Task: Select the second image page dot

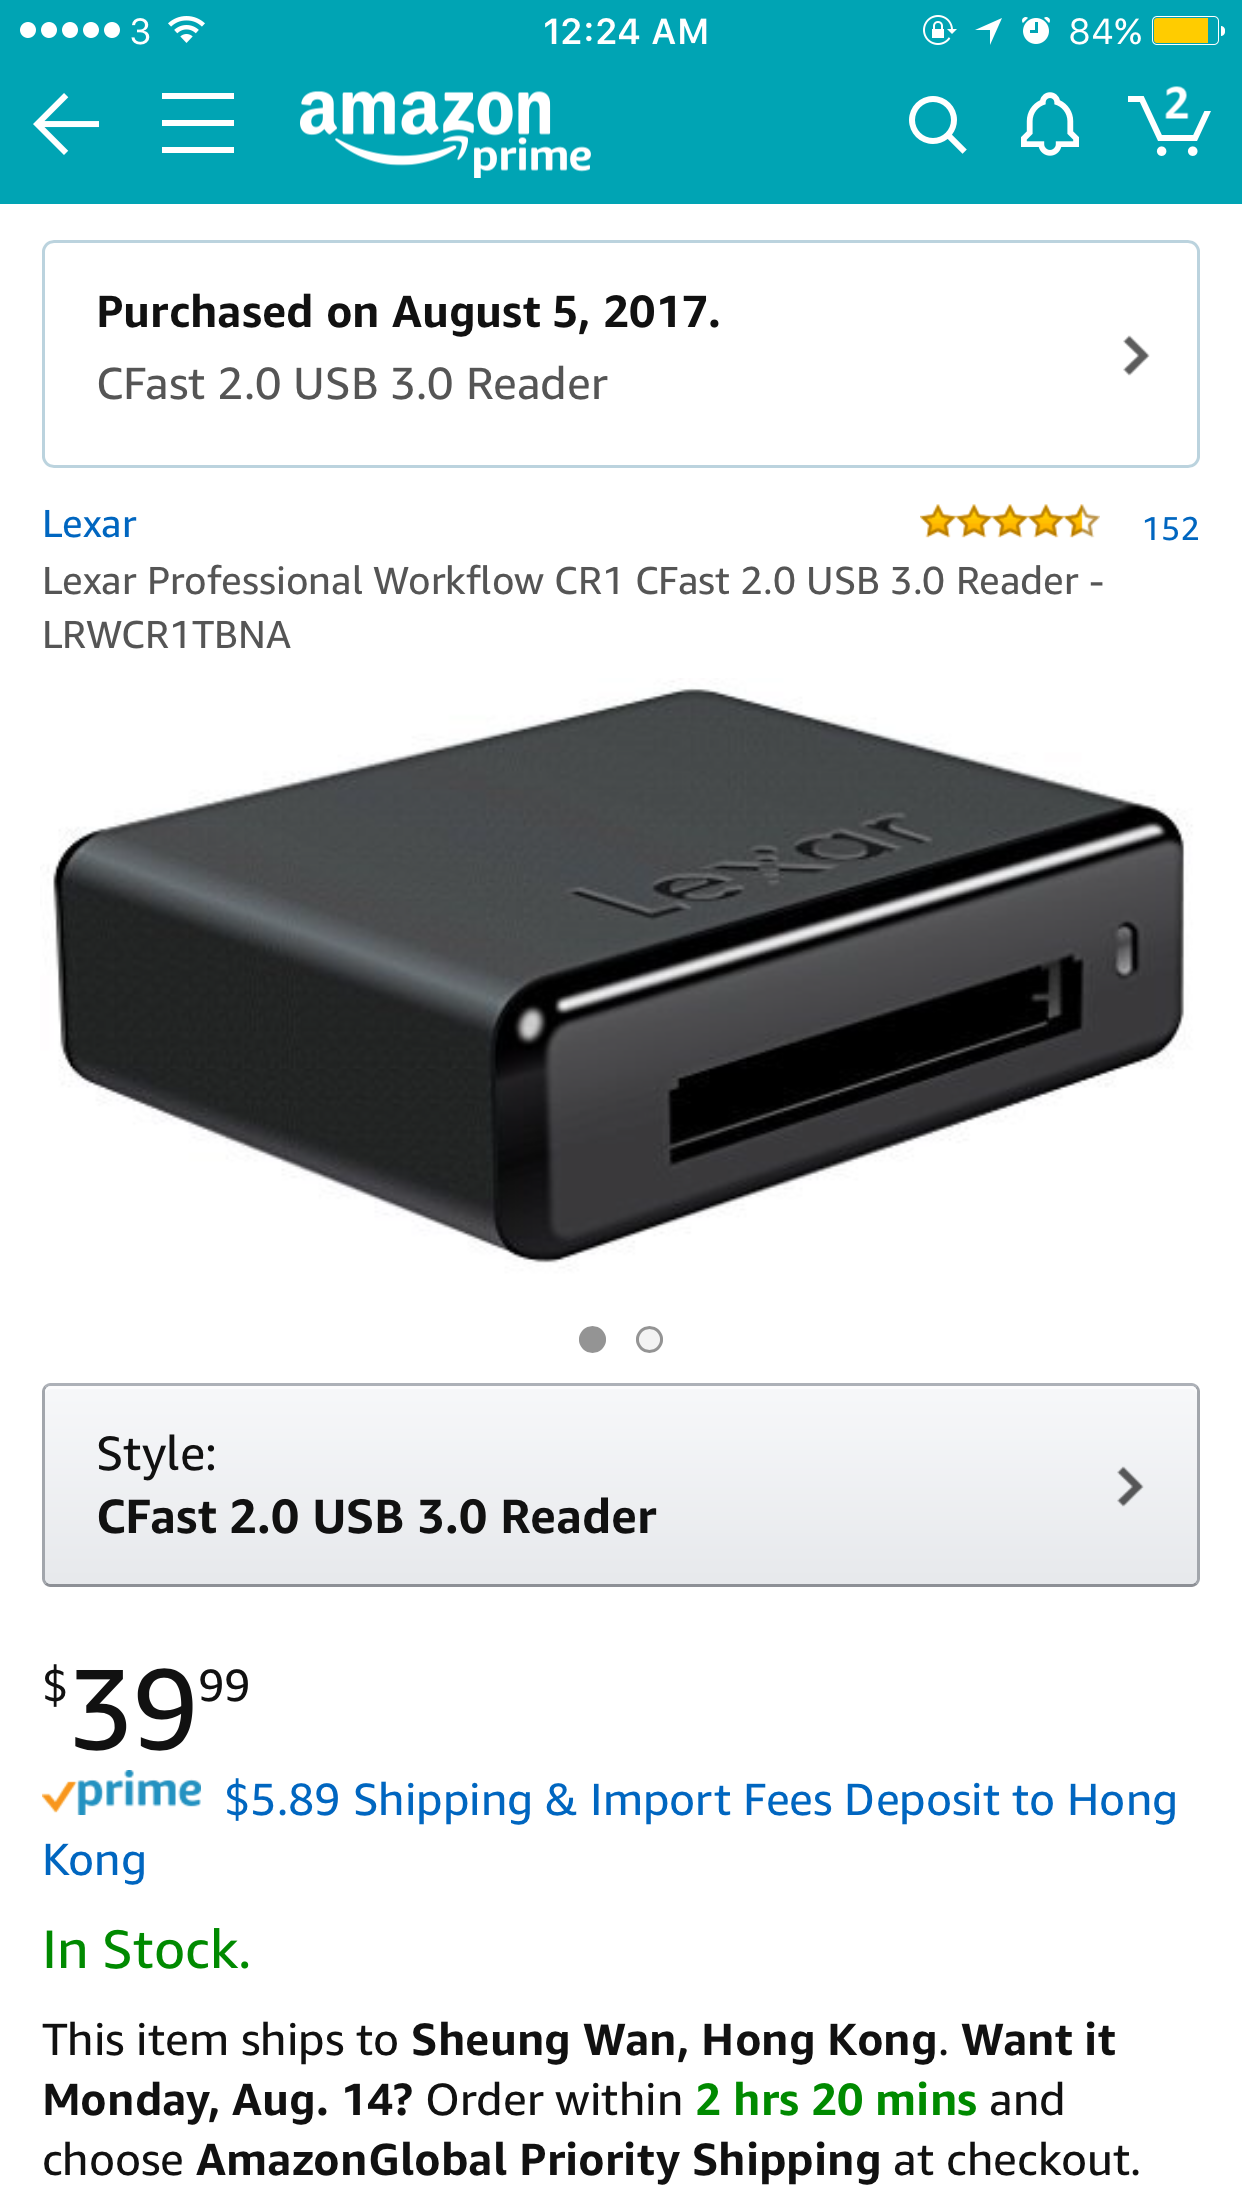Action: click(x=649, y=1339)
